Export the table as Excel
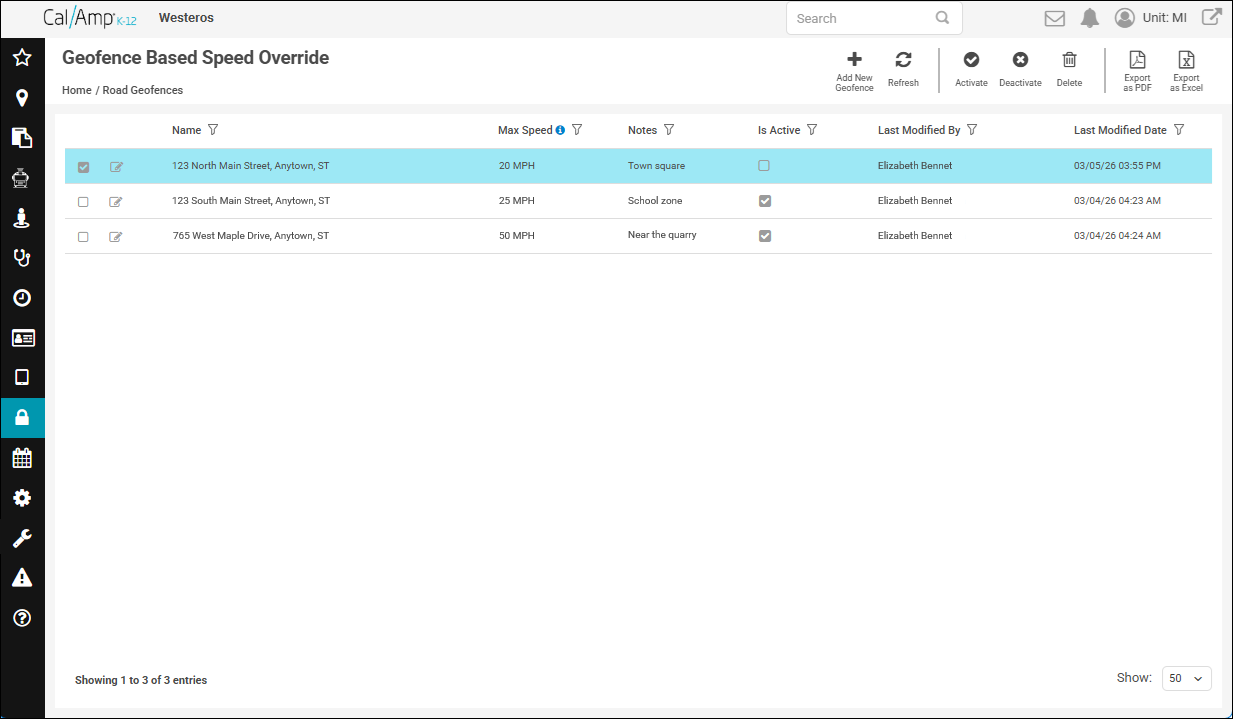The height and width of the screenshot is (719, 1233). (x=1186, y=71)
